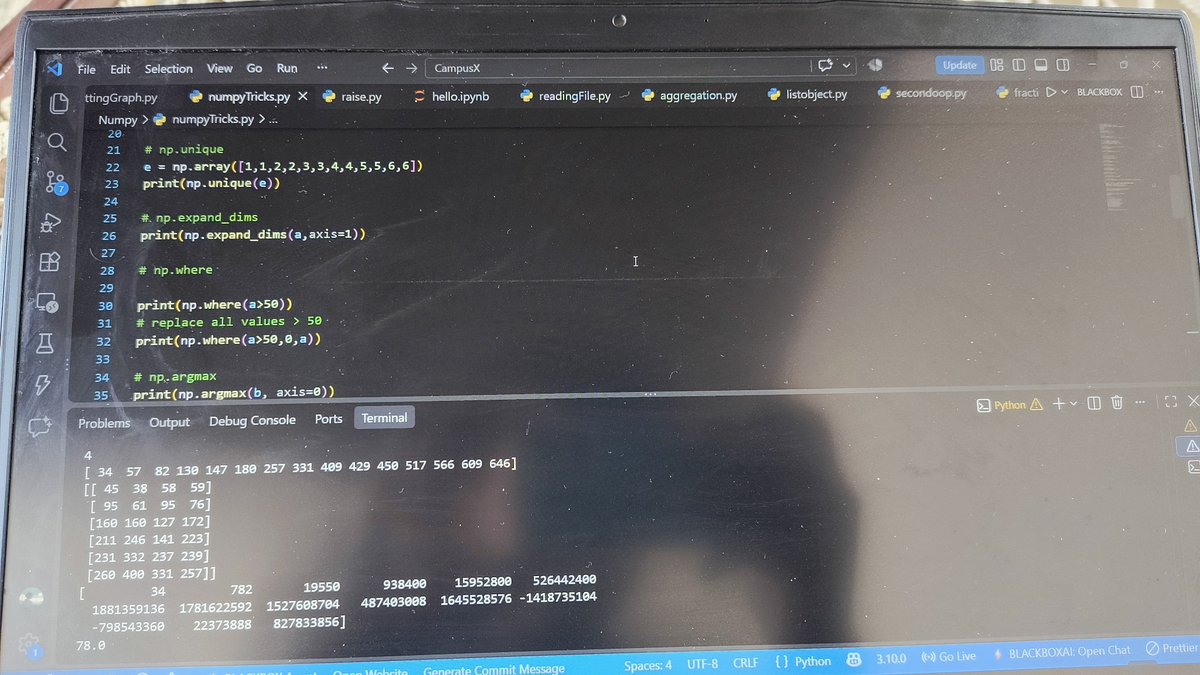Switch to the Problems panel tab
Viewport: 1200px width, 675px height.
105,423
